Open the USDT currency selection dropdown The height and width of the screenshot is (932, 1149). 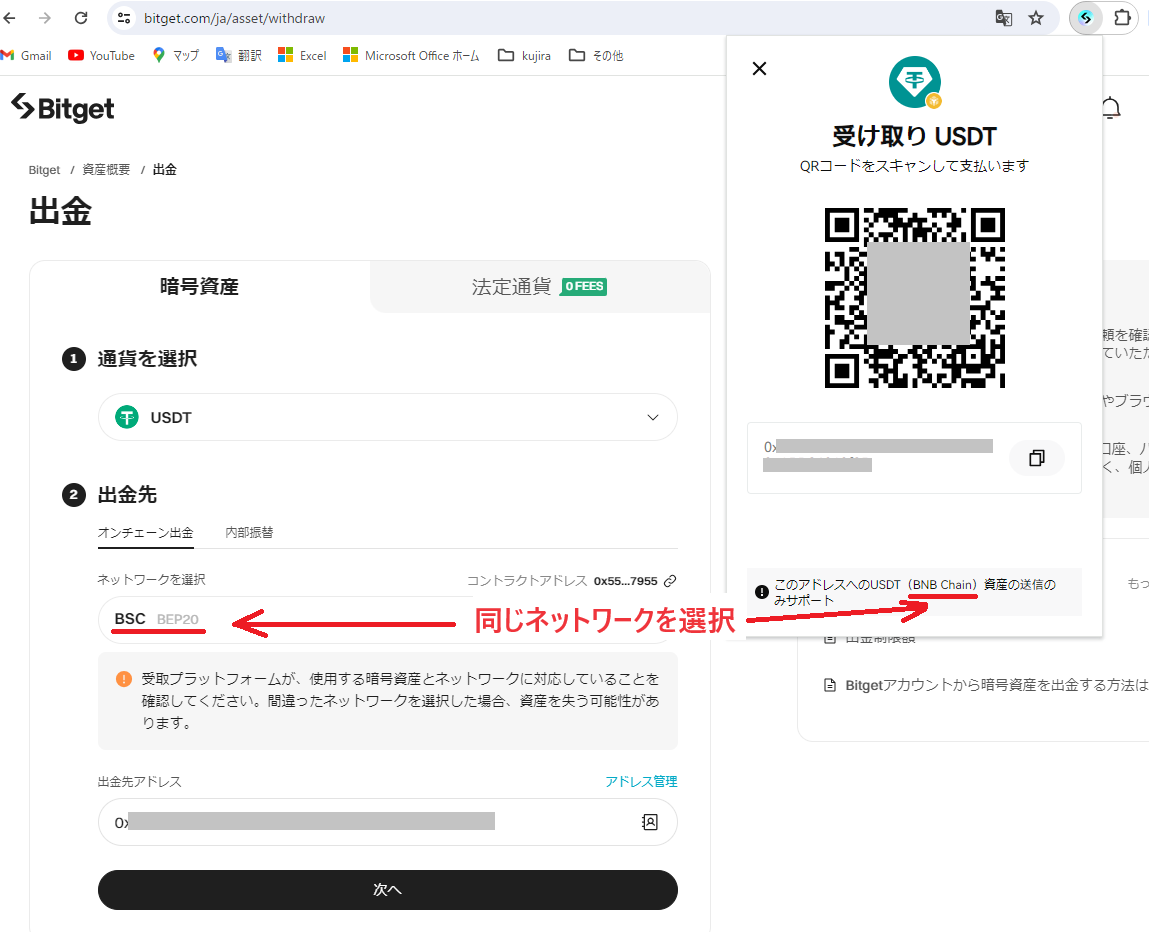[x=388, y=417]
